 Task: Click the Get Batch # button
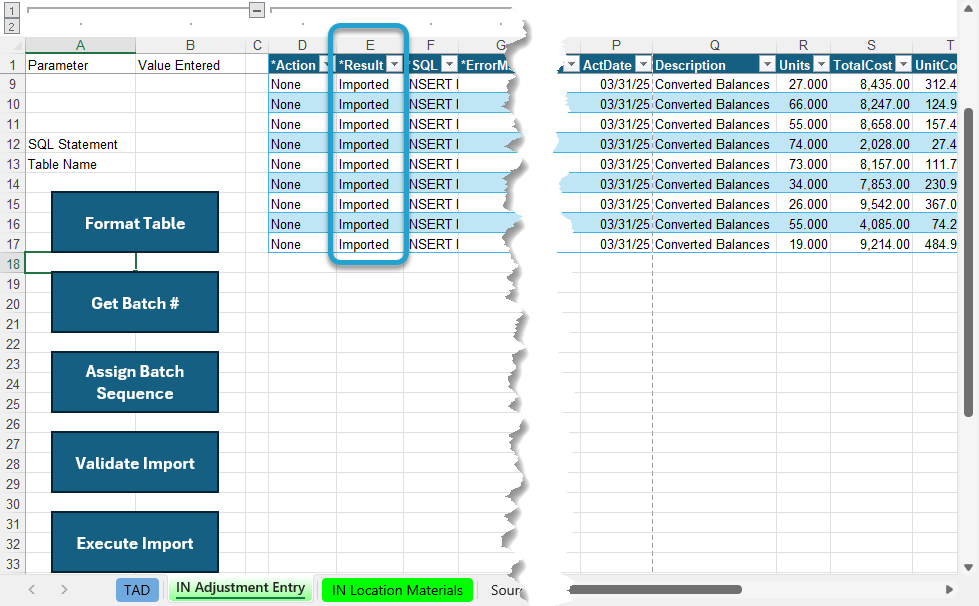point(135,303)
